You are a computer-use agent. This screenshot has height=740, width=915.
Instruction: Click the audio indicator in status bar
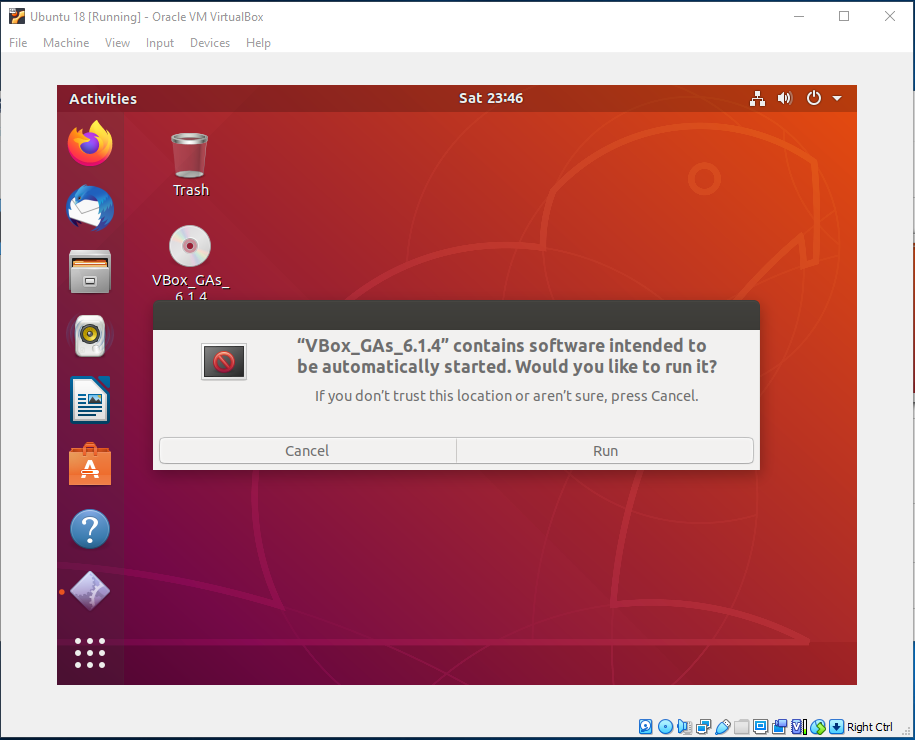point(684,727)
